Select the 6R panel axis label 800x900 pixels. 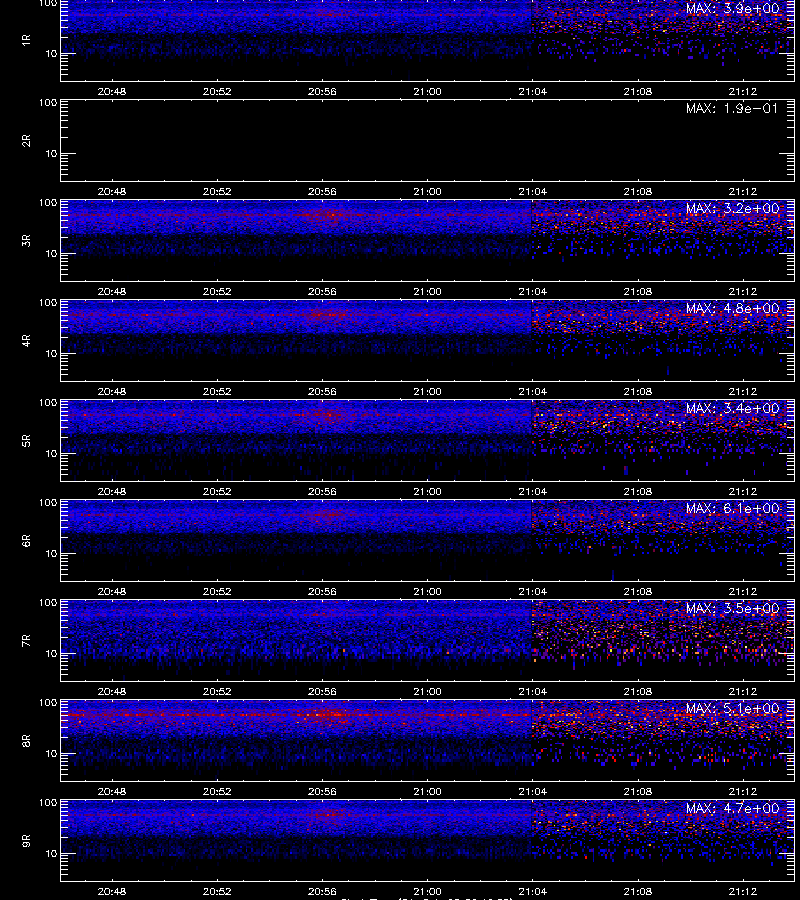coord(26,541)
